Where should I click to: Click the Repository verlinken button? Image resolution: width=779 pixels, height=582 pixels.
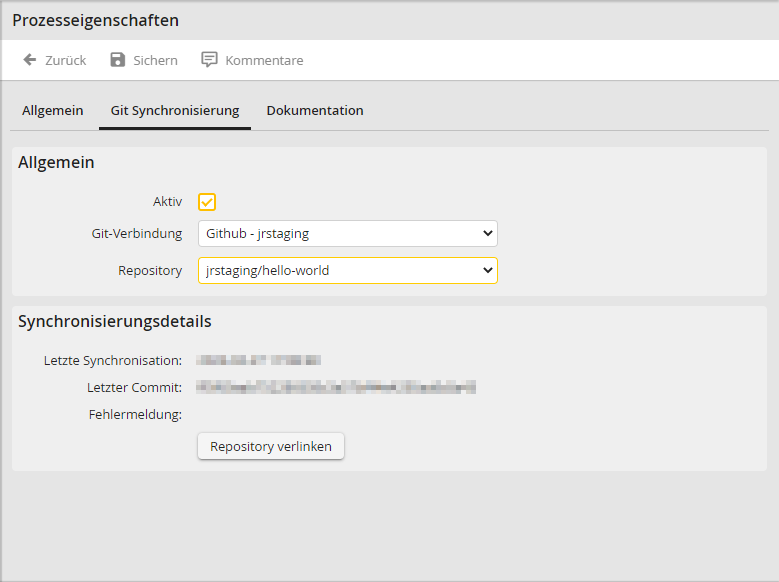(x=271, y=446)
